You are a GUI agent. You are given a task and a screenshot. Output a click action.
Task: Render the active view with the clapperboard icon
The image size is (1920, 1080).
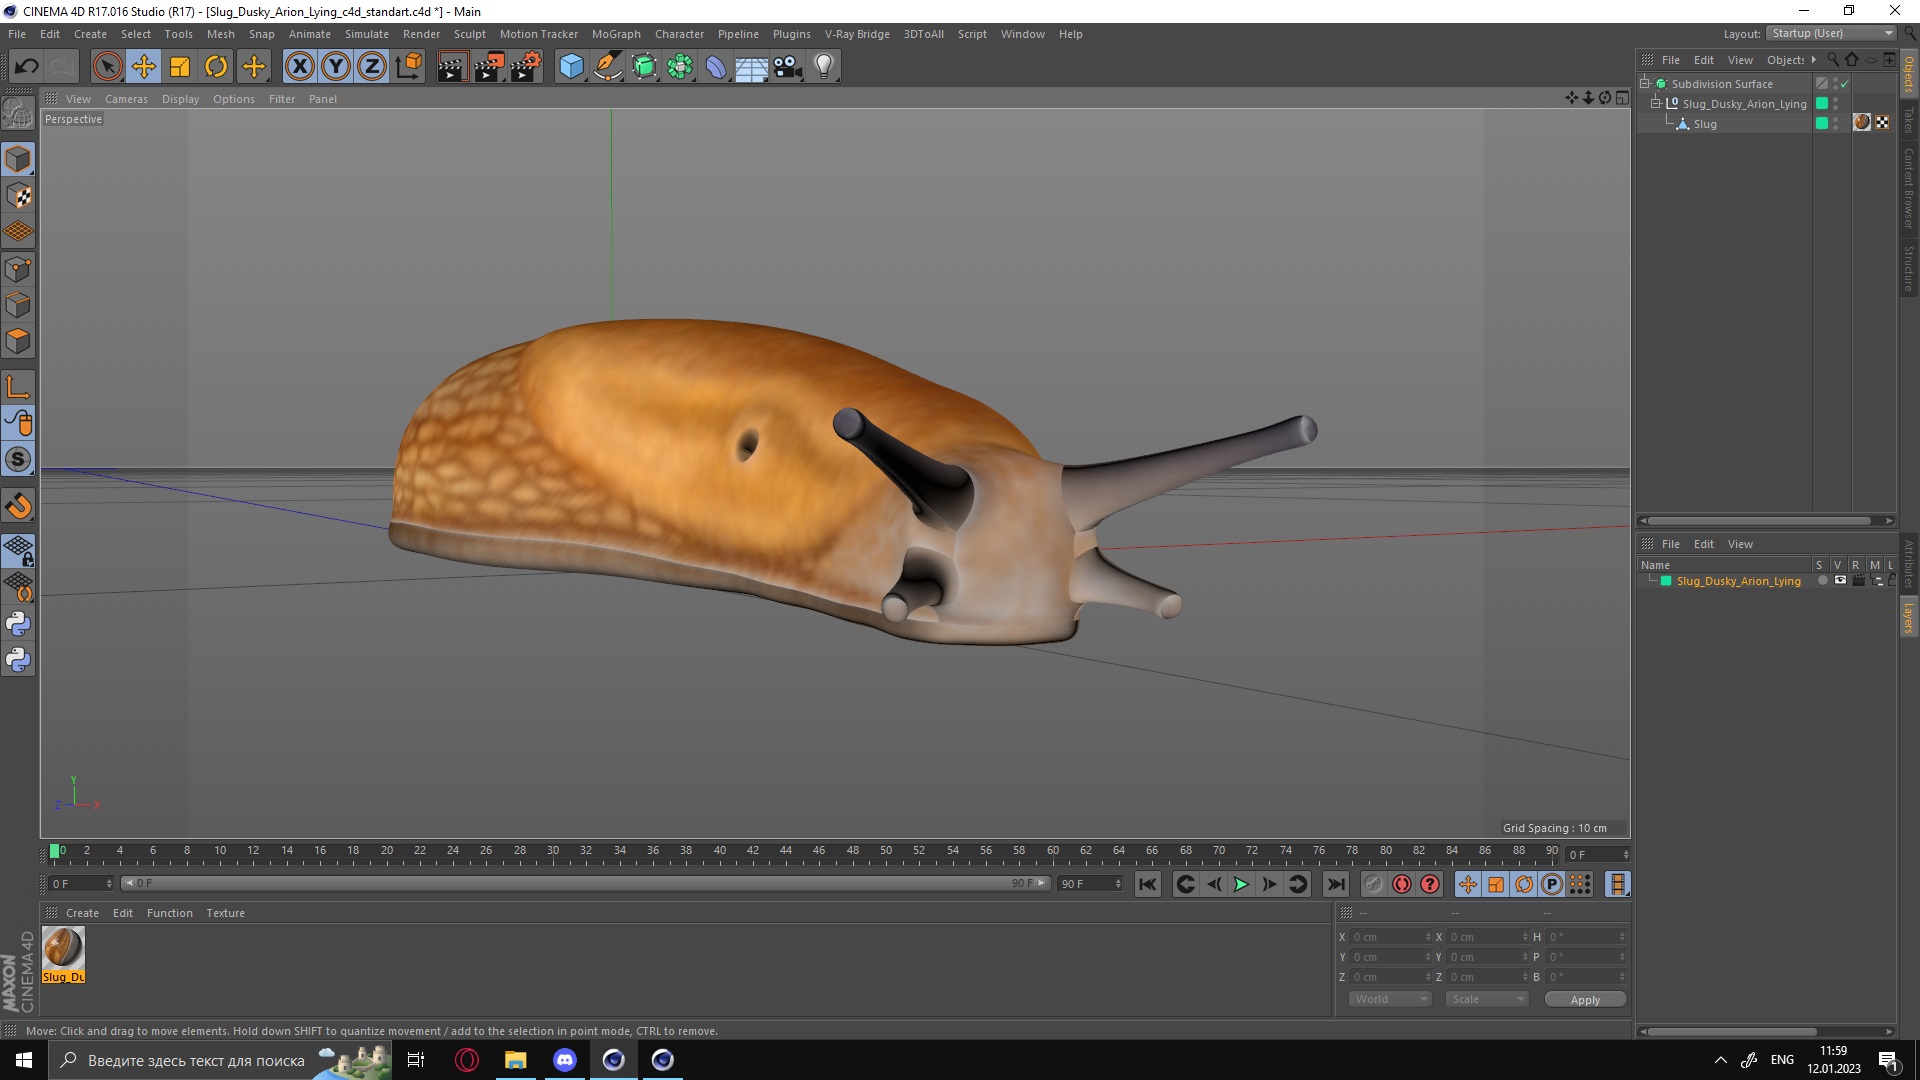click(452, 66)
